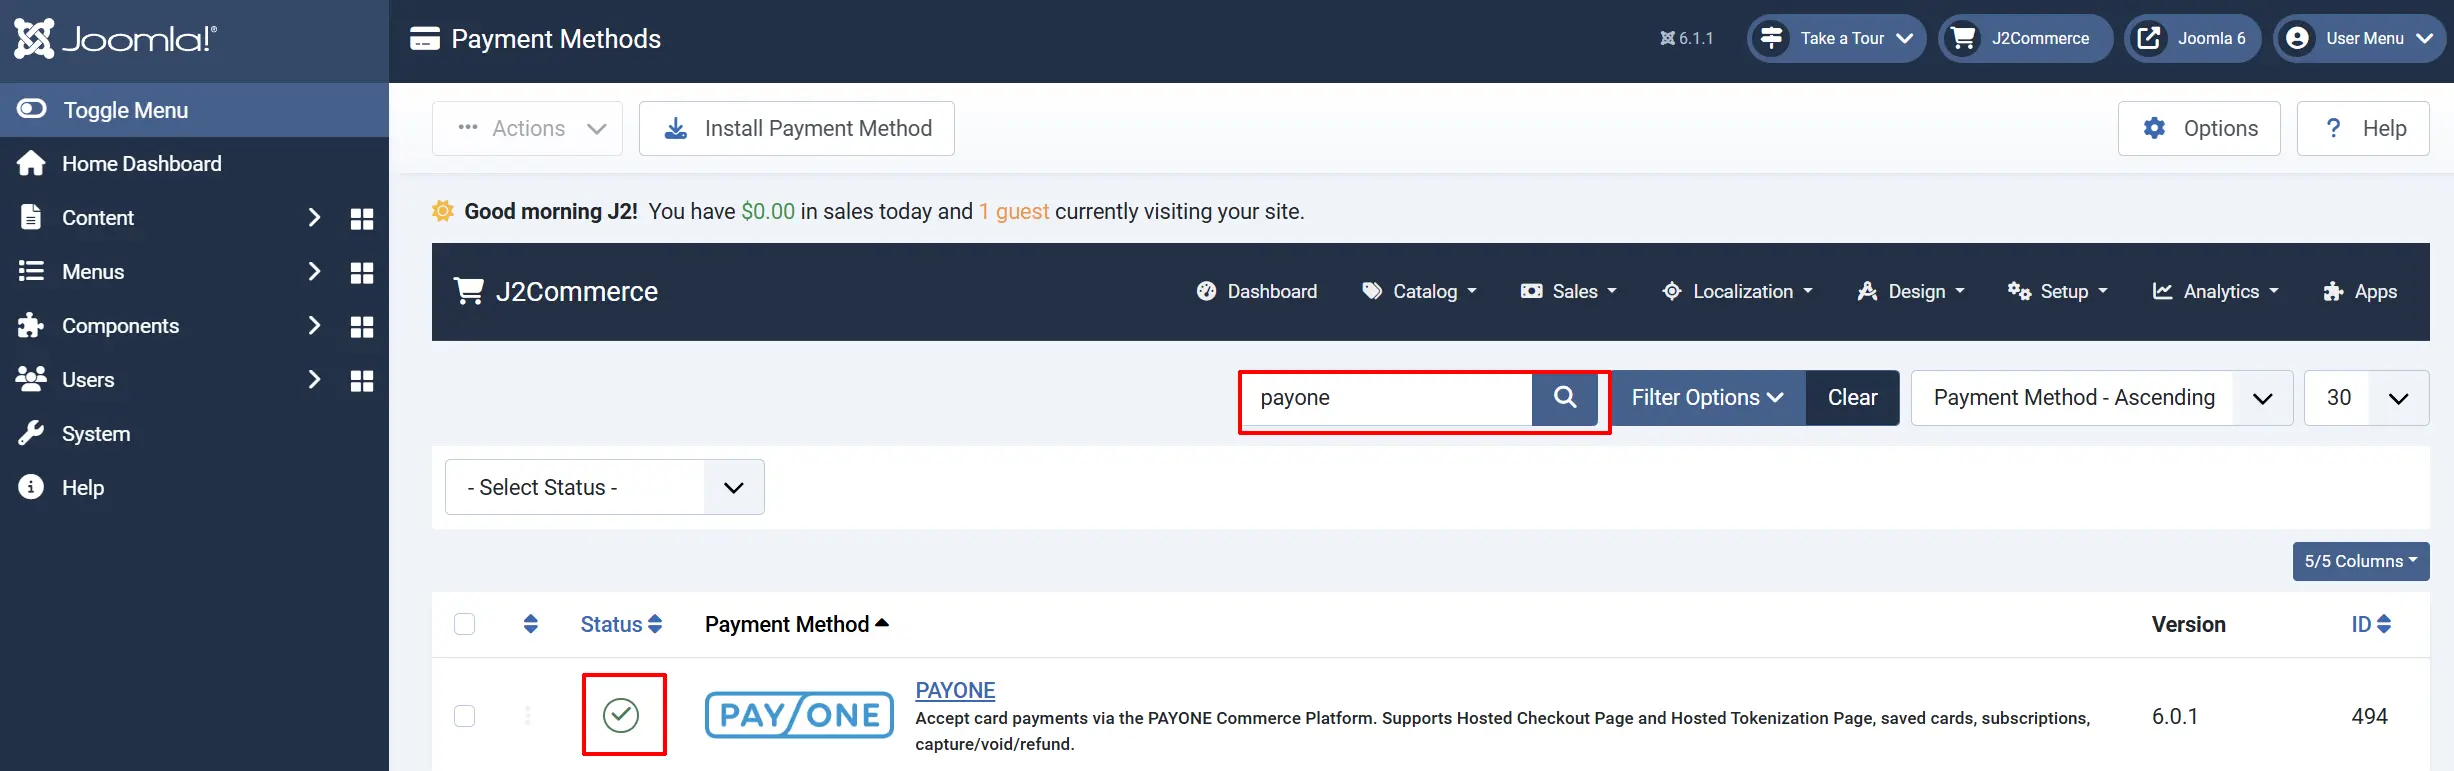Click the Joomla! logo
This screenshot has width=2454, height=771.
point(115,39)
